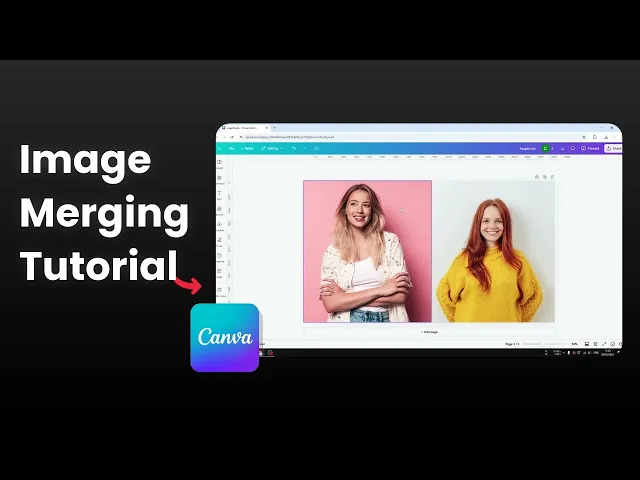Click the Add page button

(429, 332)
